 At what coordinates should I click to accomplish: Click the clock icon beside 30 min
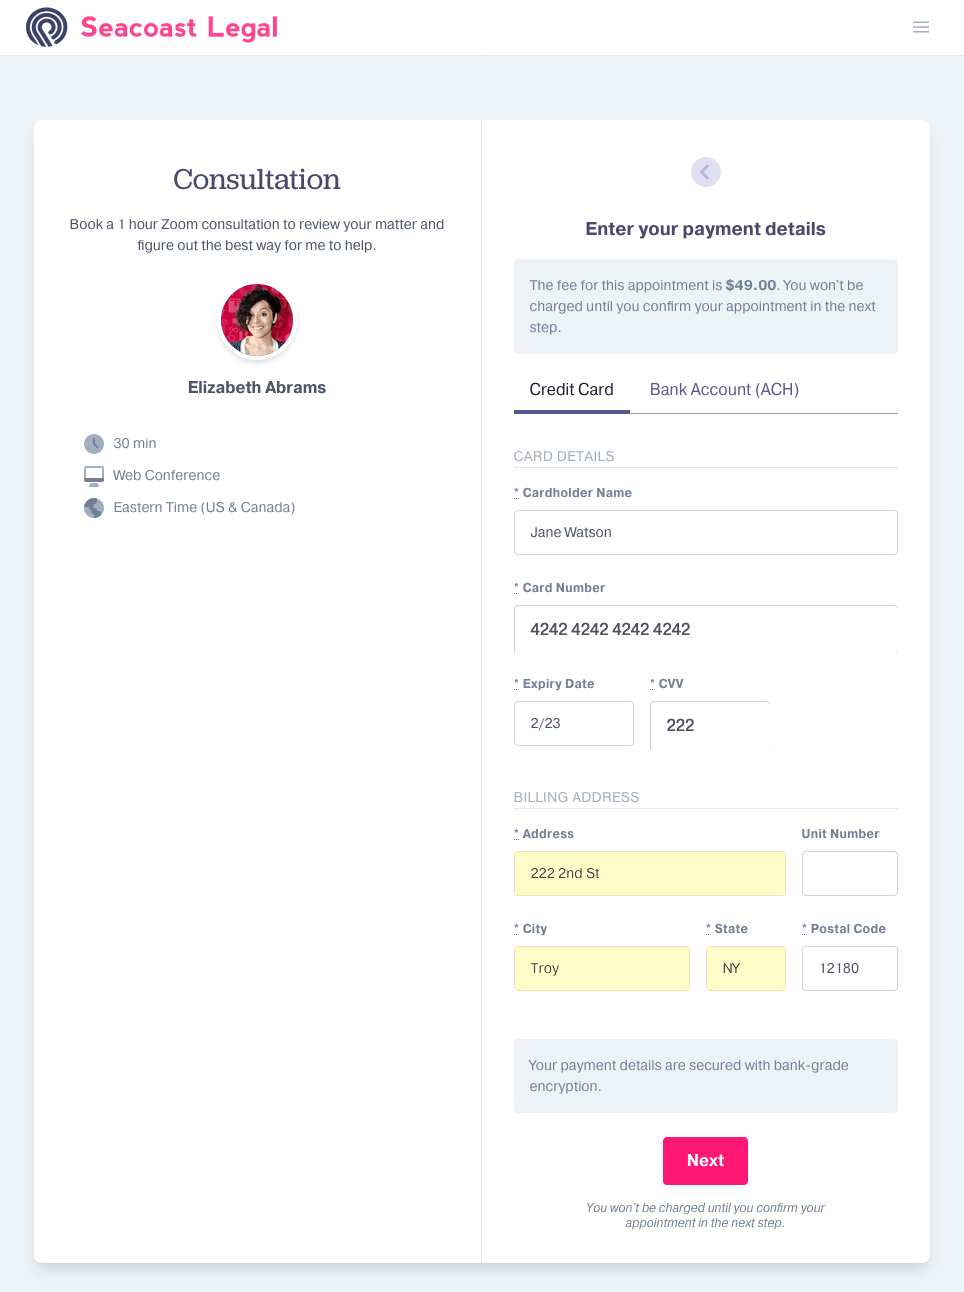pos(93,443)
